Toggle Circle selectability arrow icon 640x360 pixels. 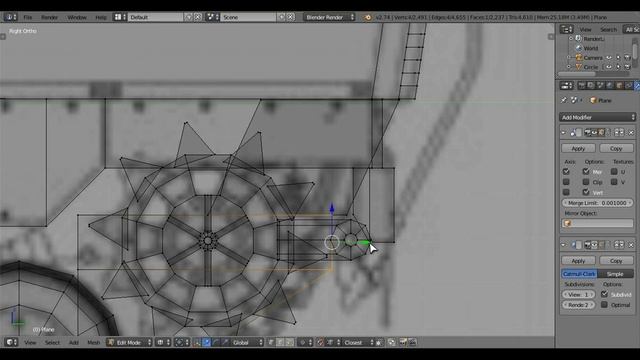(618, 67)
